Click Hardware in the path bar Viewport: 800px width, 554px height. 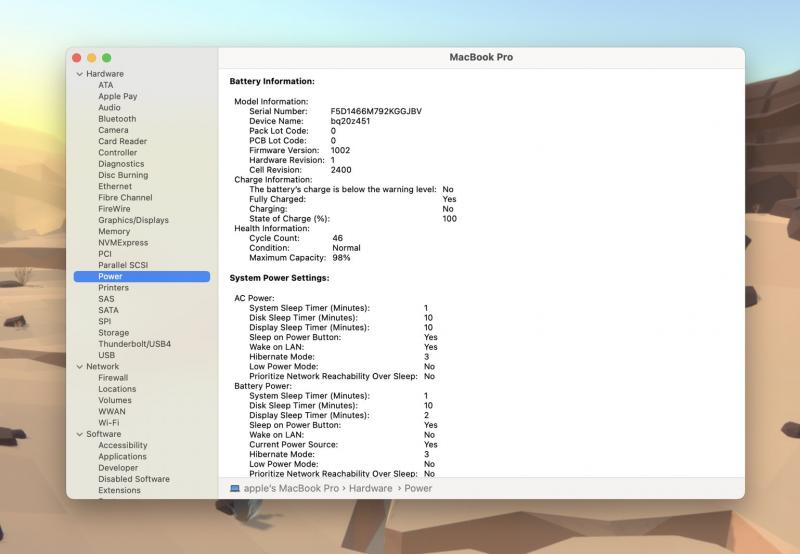click(370, 488)
